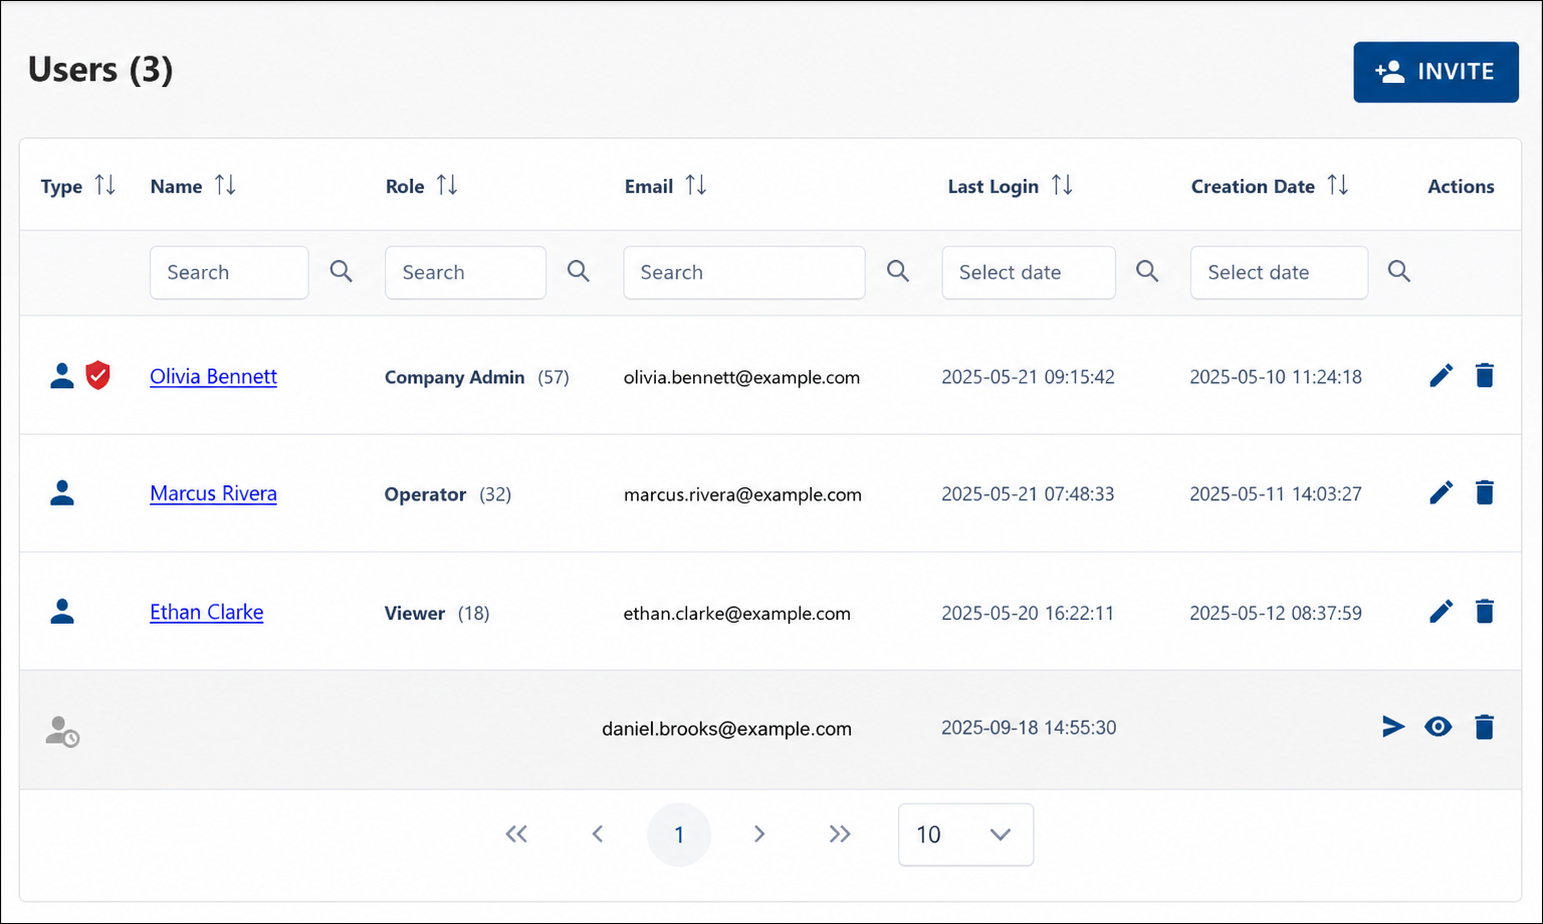Click the pending user clock icon

pyautogui.click(x=62, y=731)
